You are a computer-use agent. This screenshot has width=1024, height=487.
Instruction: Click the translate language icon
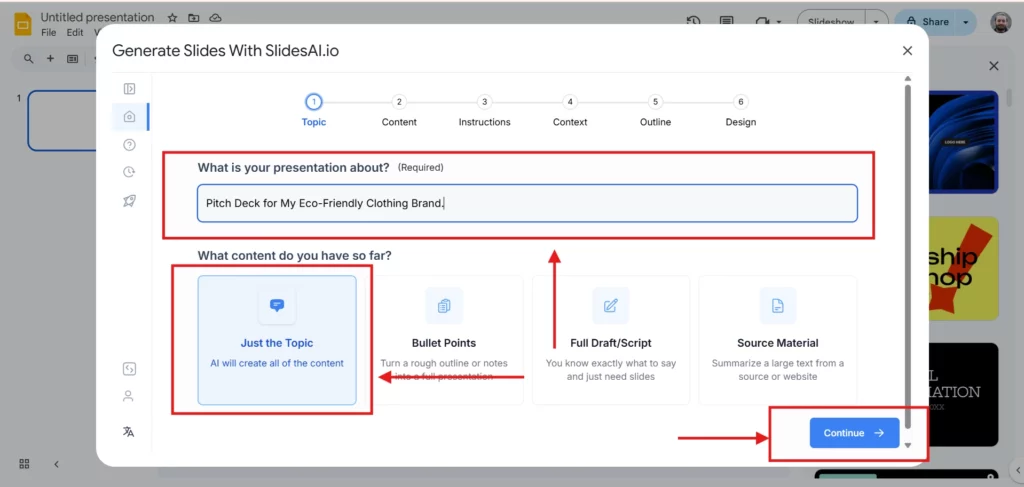(128, 432)
